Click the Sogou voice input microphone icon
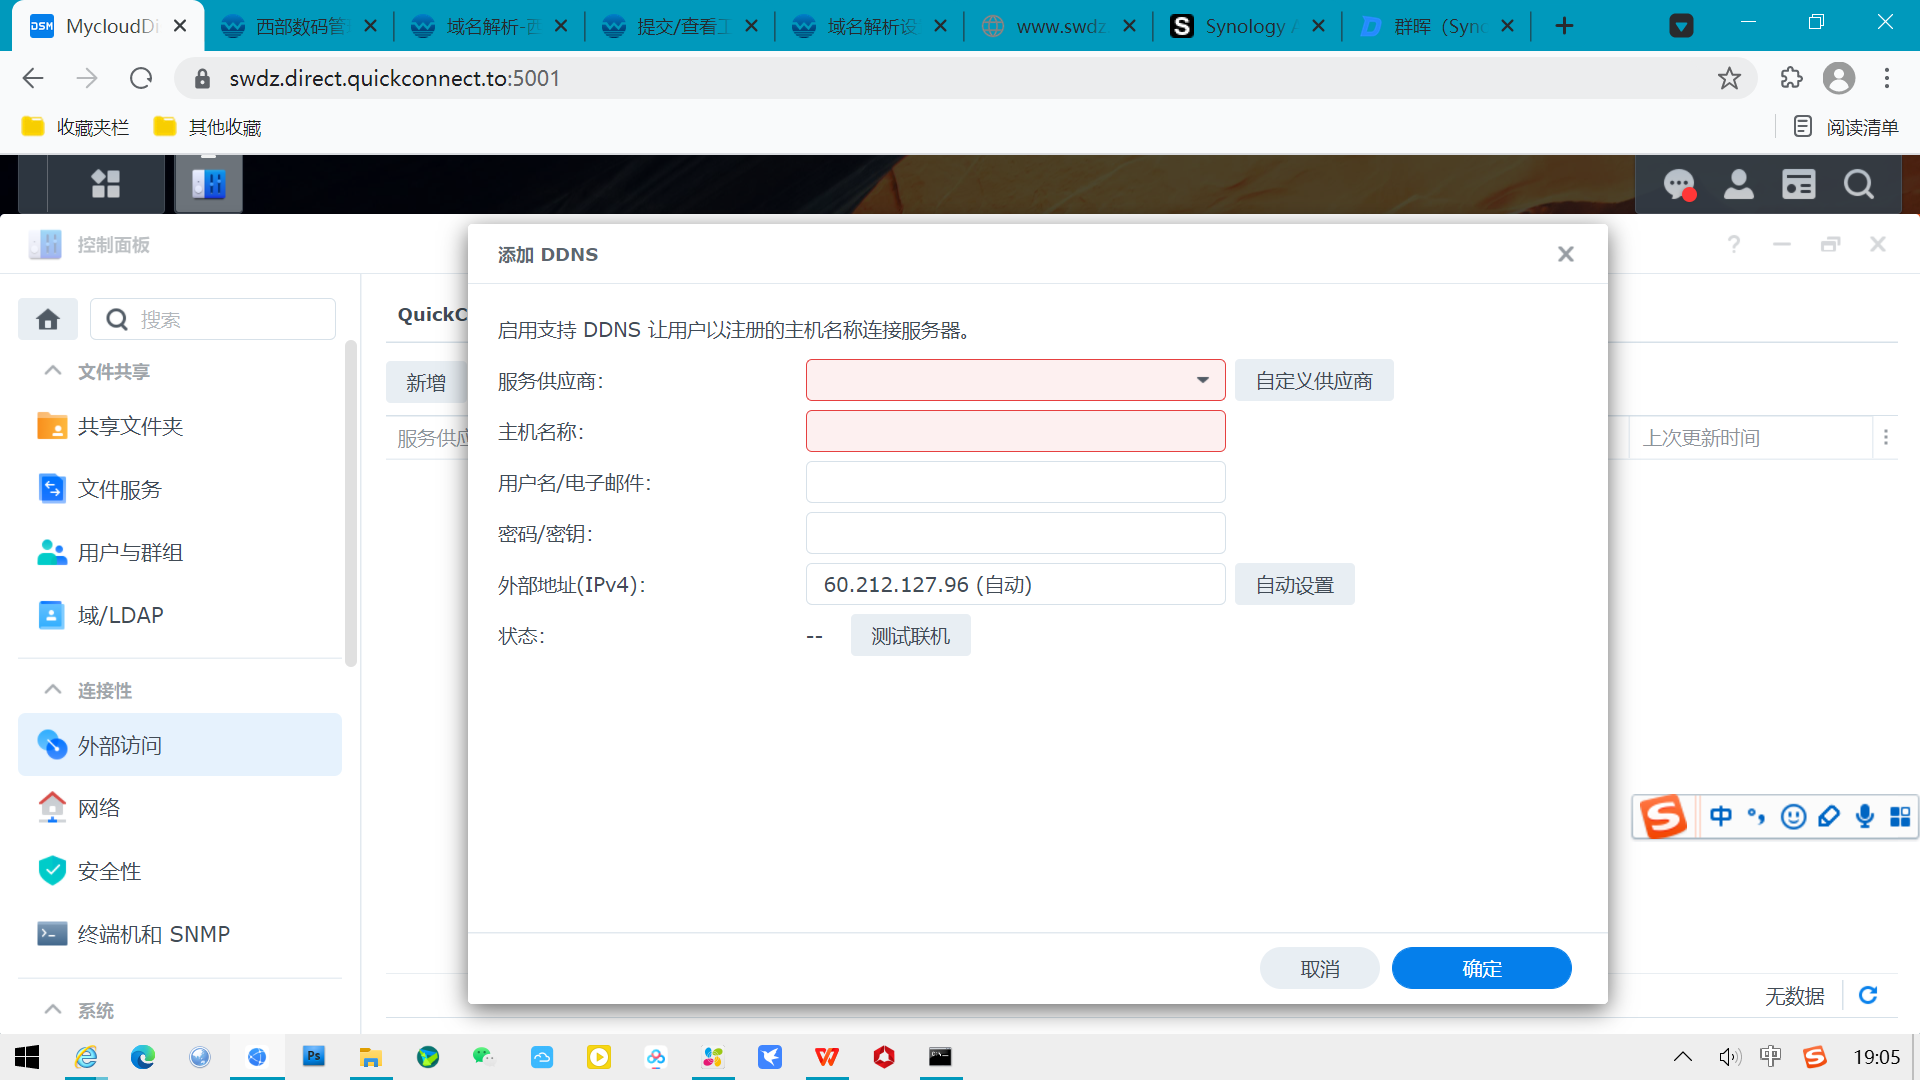Viewport: 1920px width, 1080px height. click(x=1864, y=816)
